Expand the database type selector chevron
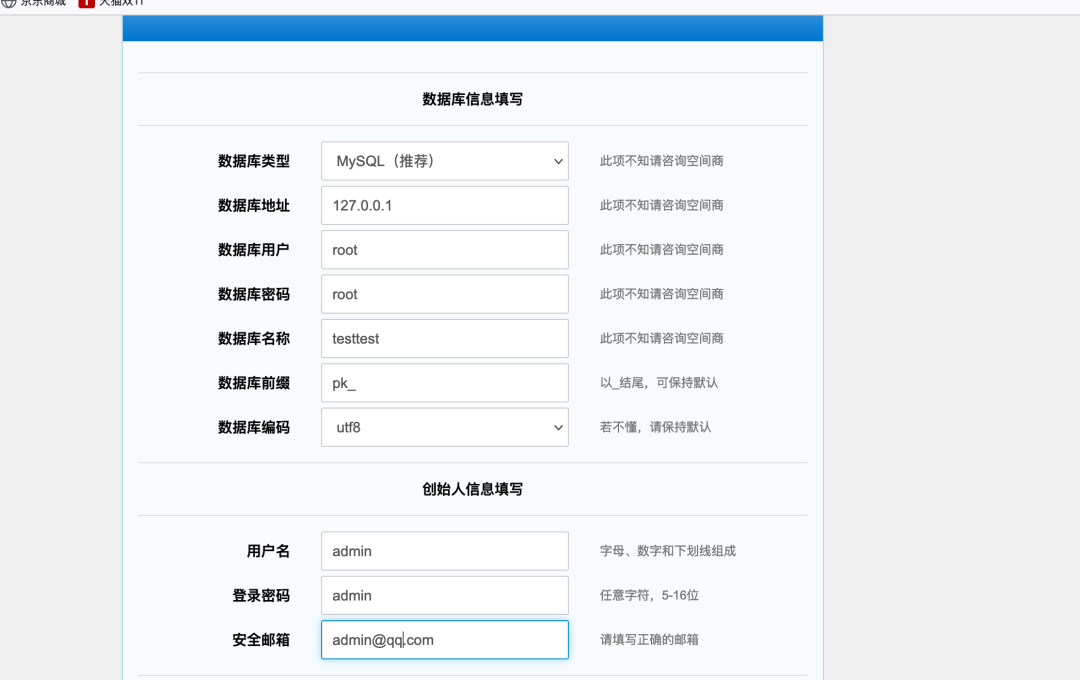Screen dimensions: 1080x680 [x=557, y=161]
